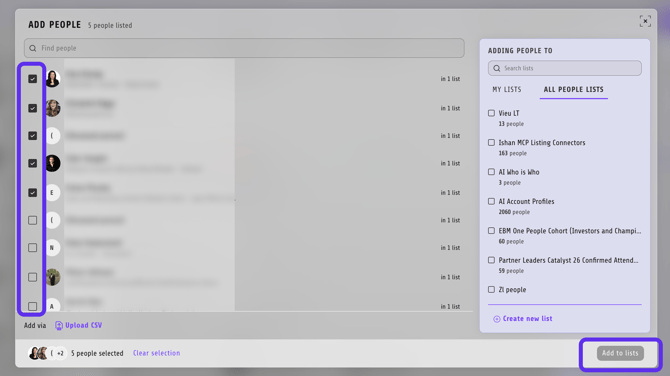Check the checkbox beside the A avatar
Screen dimensions: 670x376
tap(32, 306)
